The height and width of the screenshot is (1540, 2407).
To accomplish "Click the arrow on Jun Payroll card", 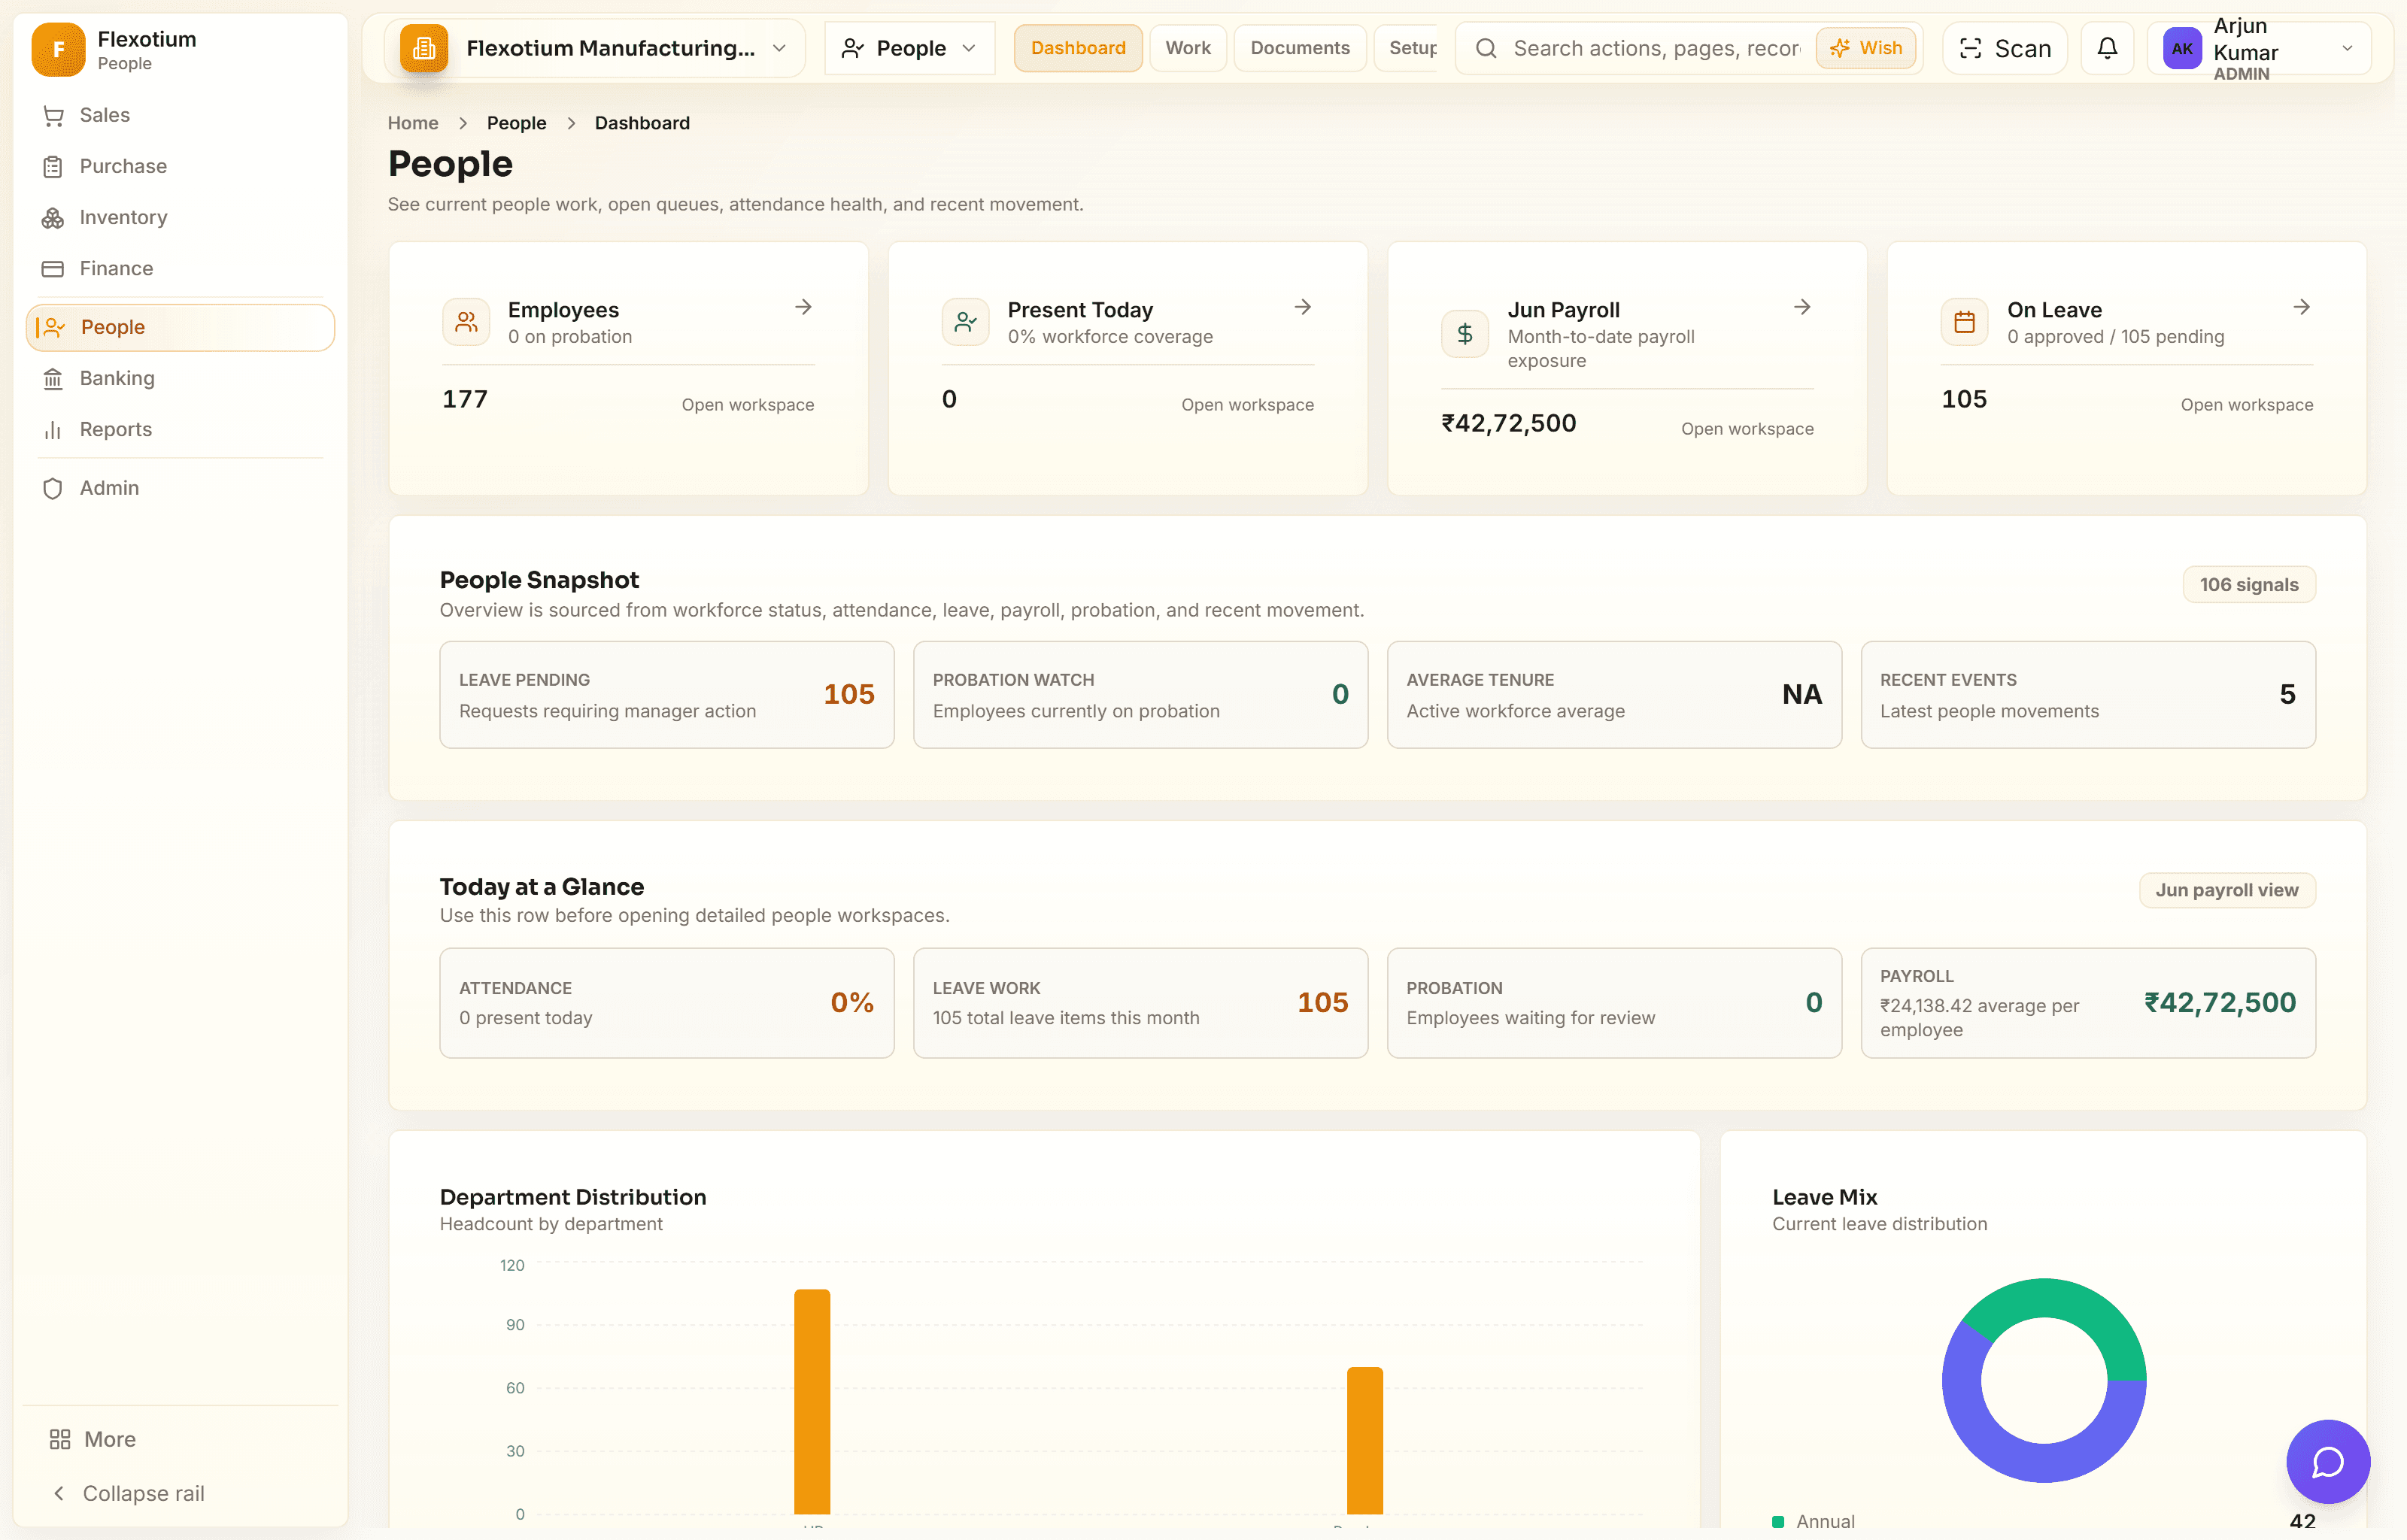I will [x=1802, y=307].
